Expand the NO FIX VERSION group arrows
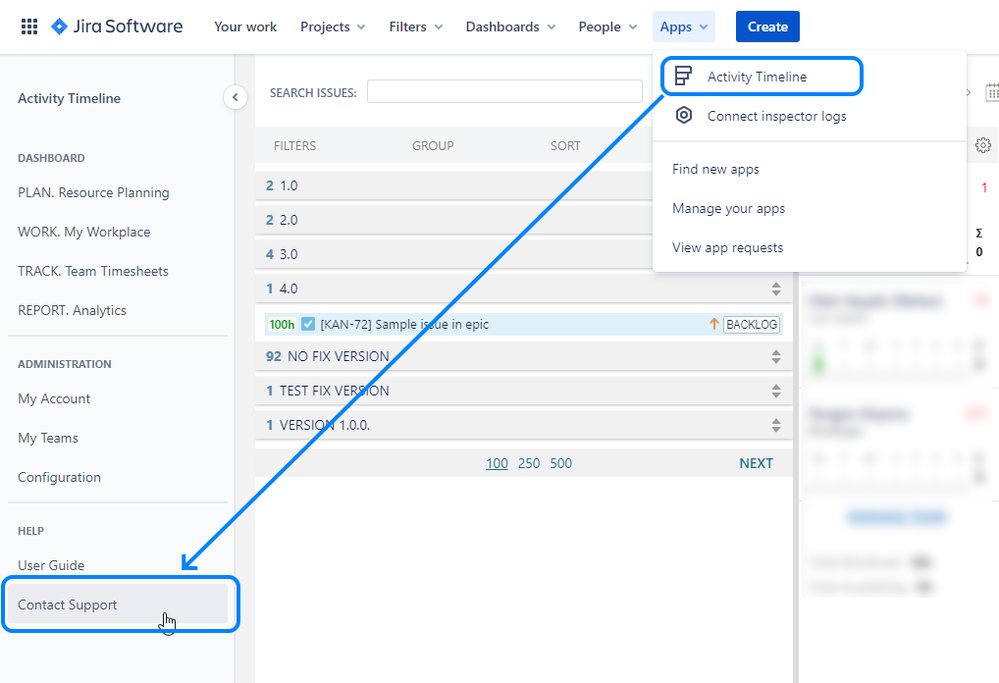The width and height of the screenshot is (999, 683). click(776, 356)
